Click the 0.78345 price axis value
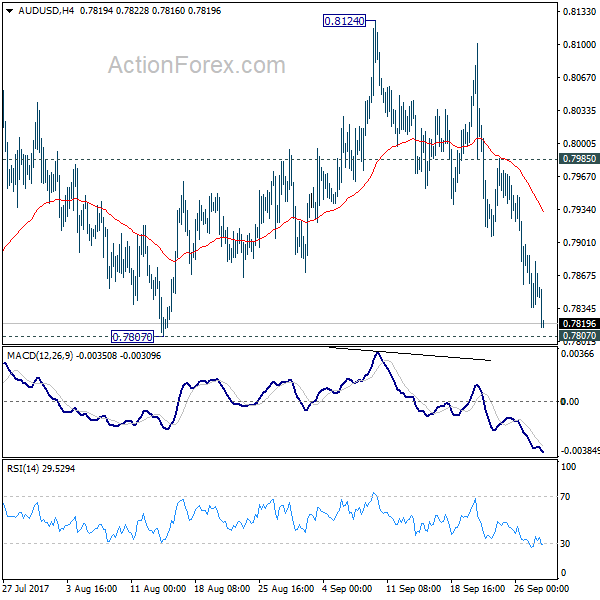Screen dimensions: 600x600 [x=579, y=308]
